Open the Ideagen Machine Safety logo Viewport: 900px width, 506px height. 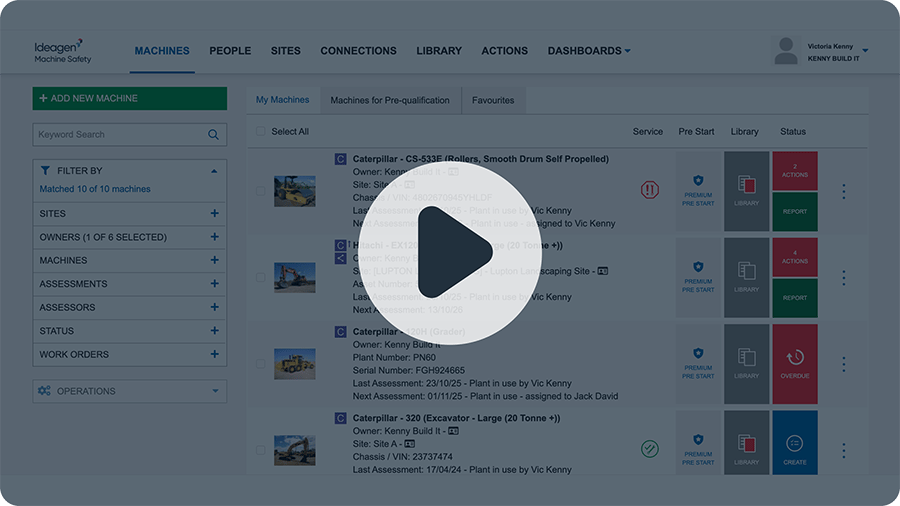point(63,51)
